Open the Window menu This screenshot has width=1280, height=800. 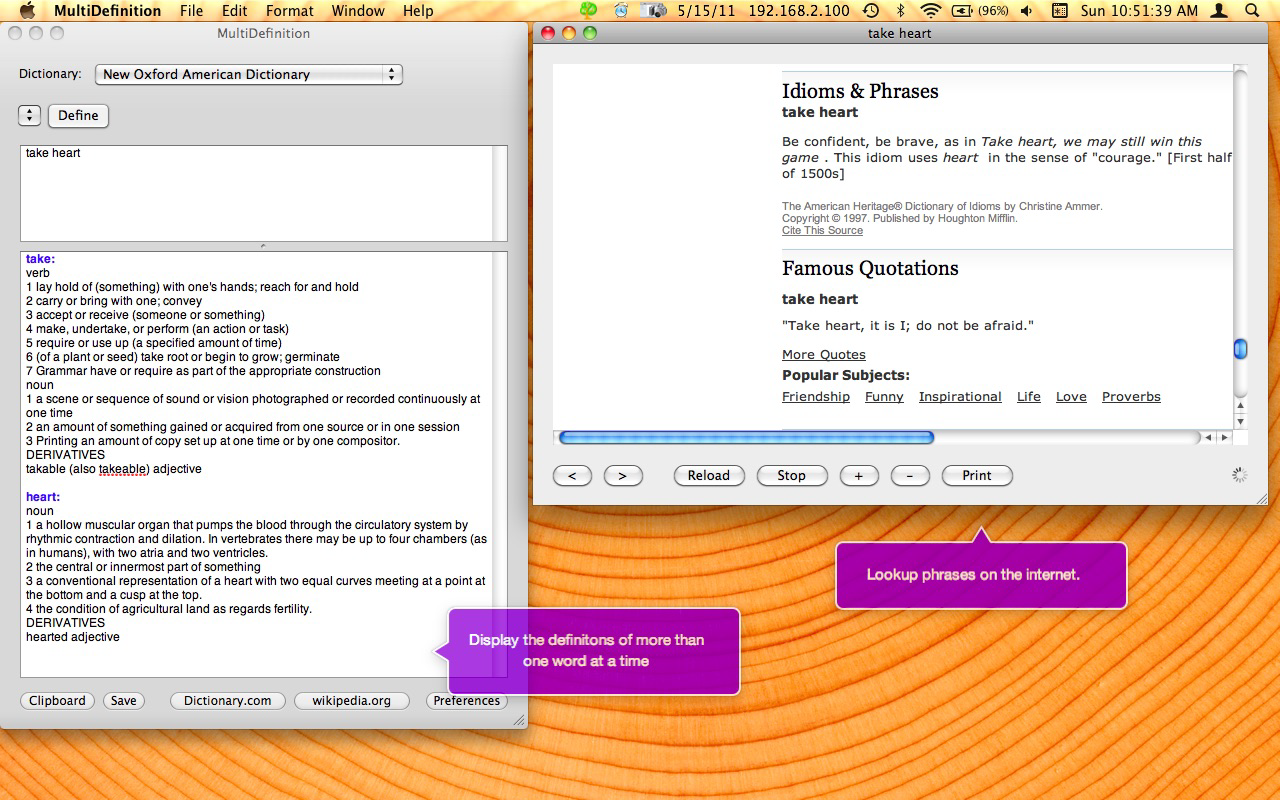[x=357, y=11]
